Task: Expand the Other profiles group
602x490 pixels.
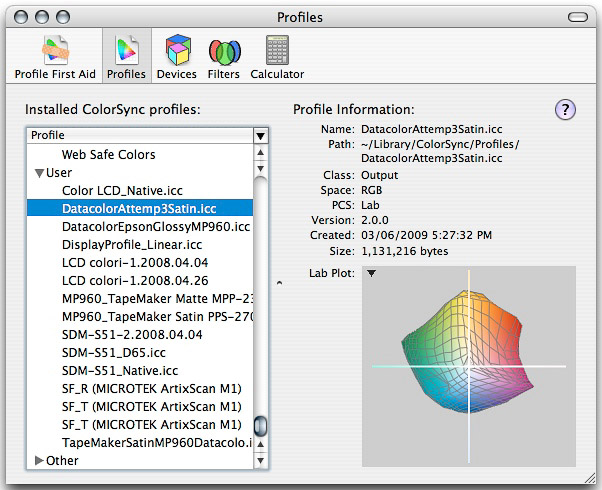Action: point(40,461)
